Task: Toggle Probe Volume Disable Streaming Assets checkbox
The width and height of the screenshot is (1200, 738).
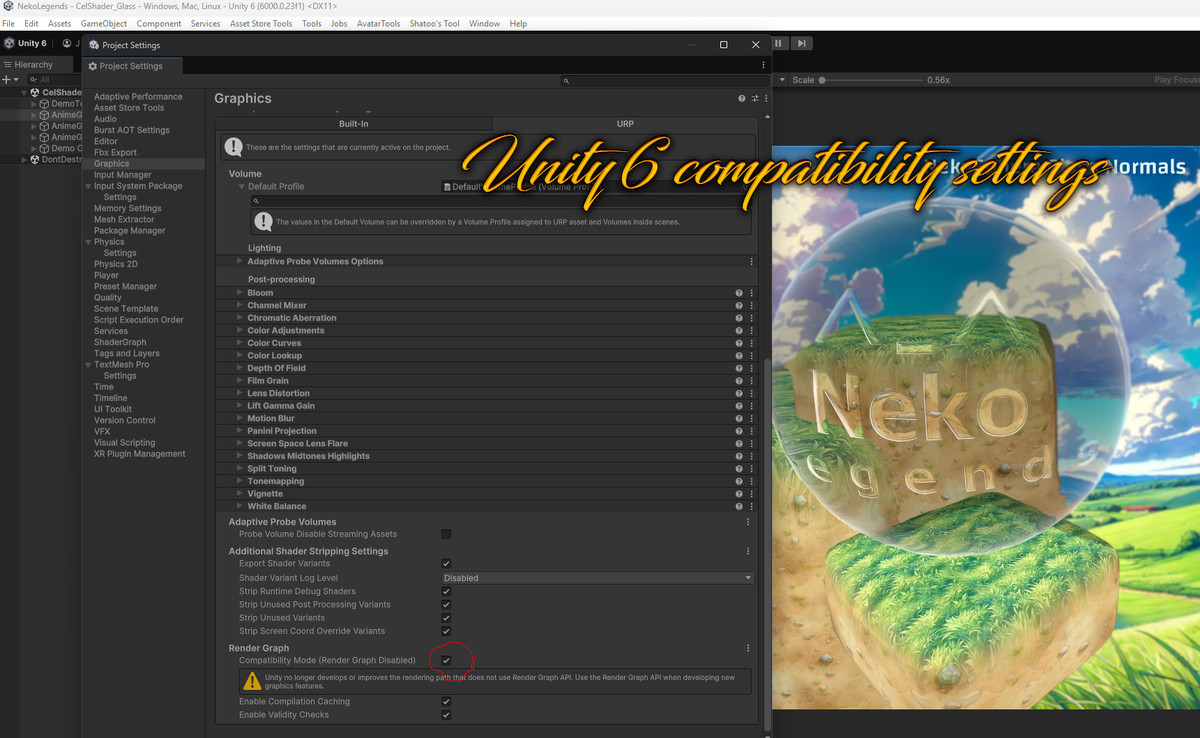Action: click(446, 534)
